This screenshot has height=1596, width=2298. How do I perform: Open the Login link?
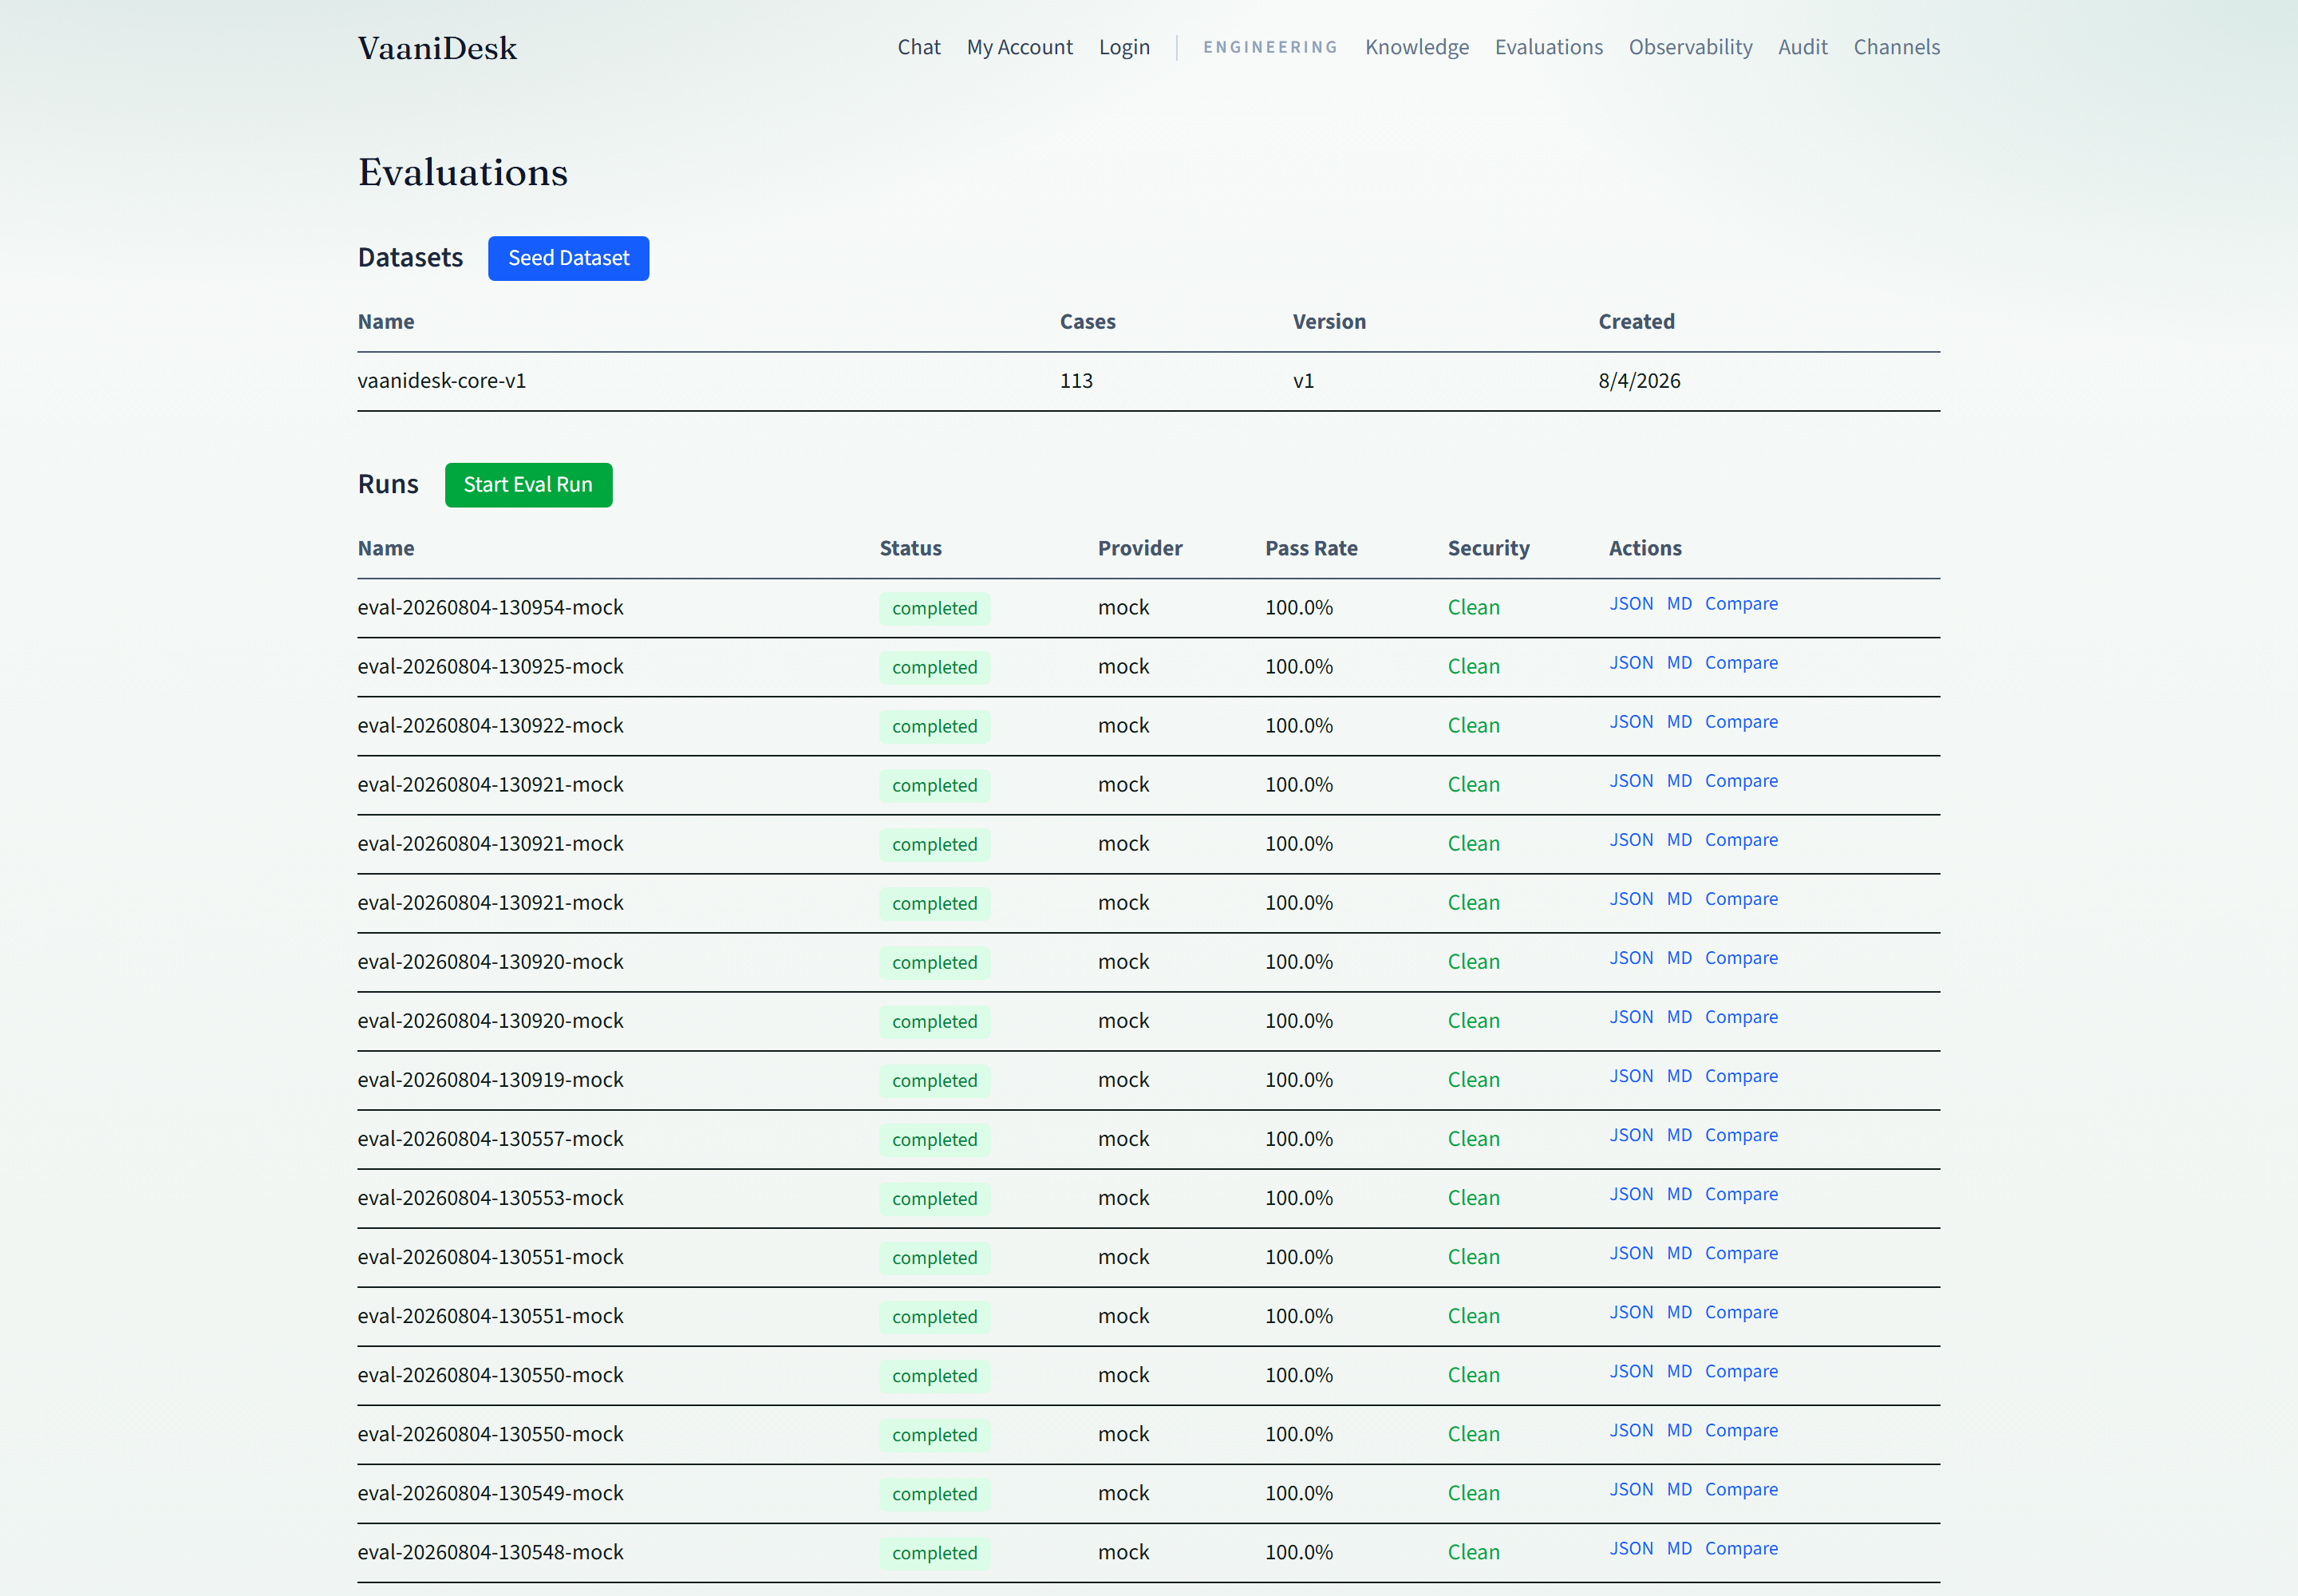[x=1124, y=47]
